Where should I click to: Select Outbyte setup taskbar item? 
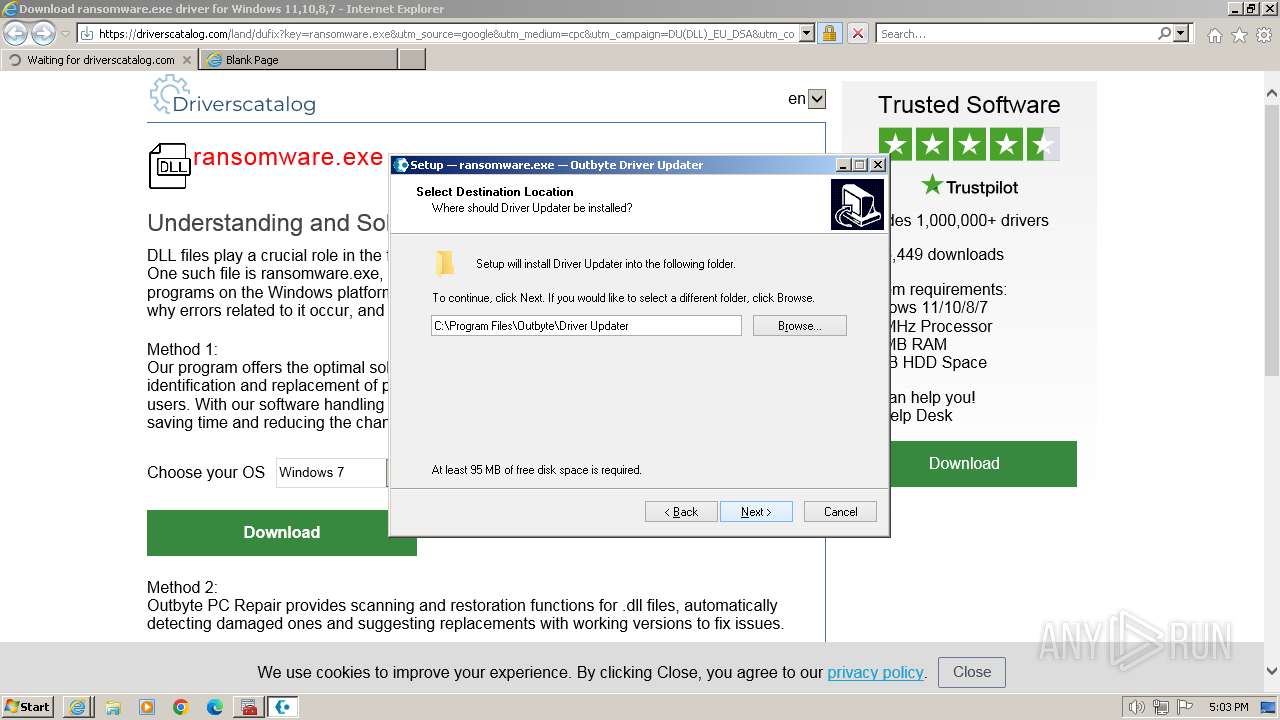click(283, 707)
